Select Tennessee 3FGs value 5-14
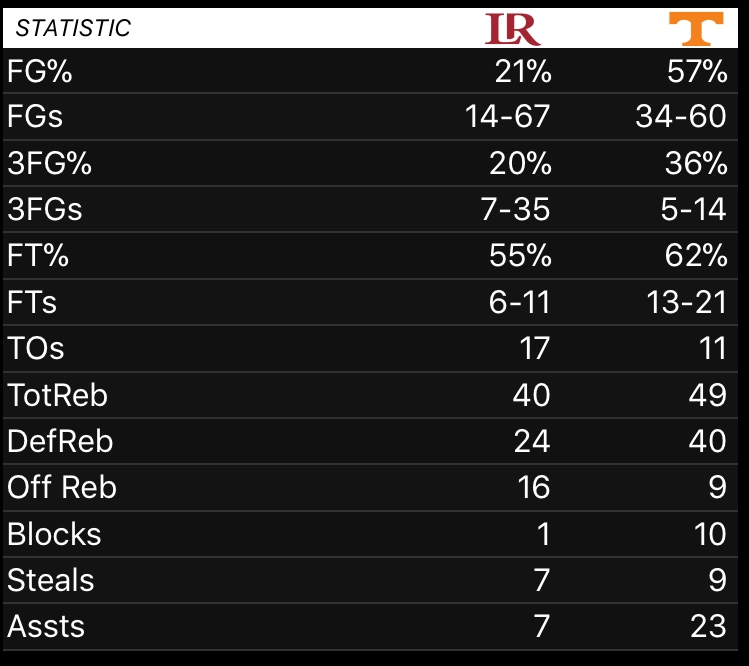Screen dimensions: 749x666 (x=694, y=209)
